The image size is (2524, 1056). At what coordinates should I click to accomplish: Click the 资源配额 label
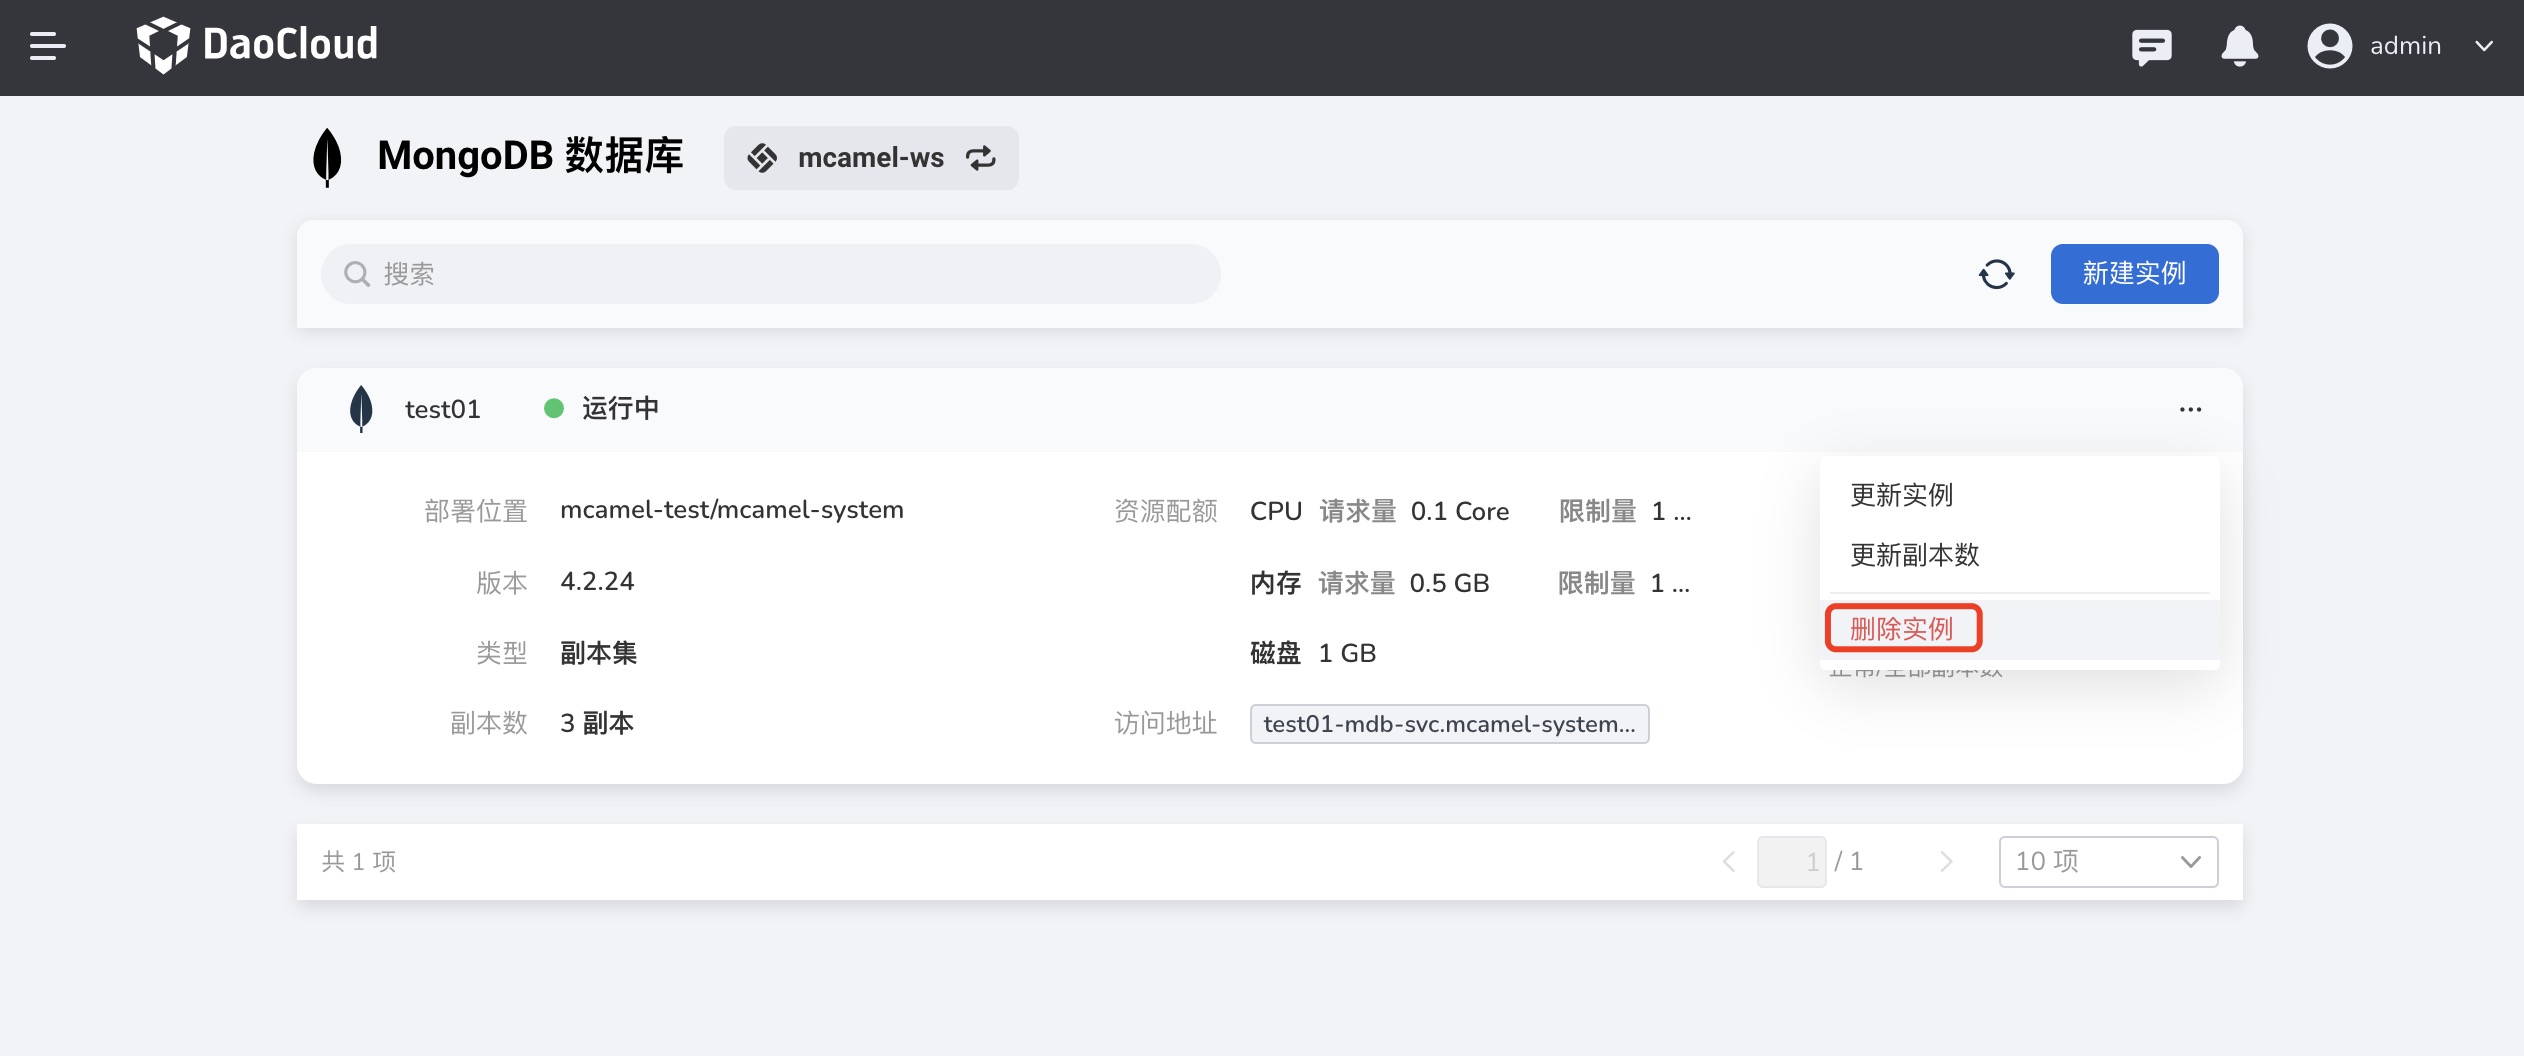pos(1166,511)
